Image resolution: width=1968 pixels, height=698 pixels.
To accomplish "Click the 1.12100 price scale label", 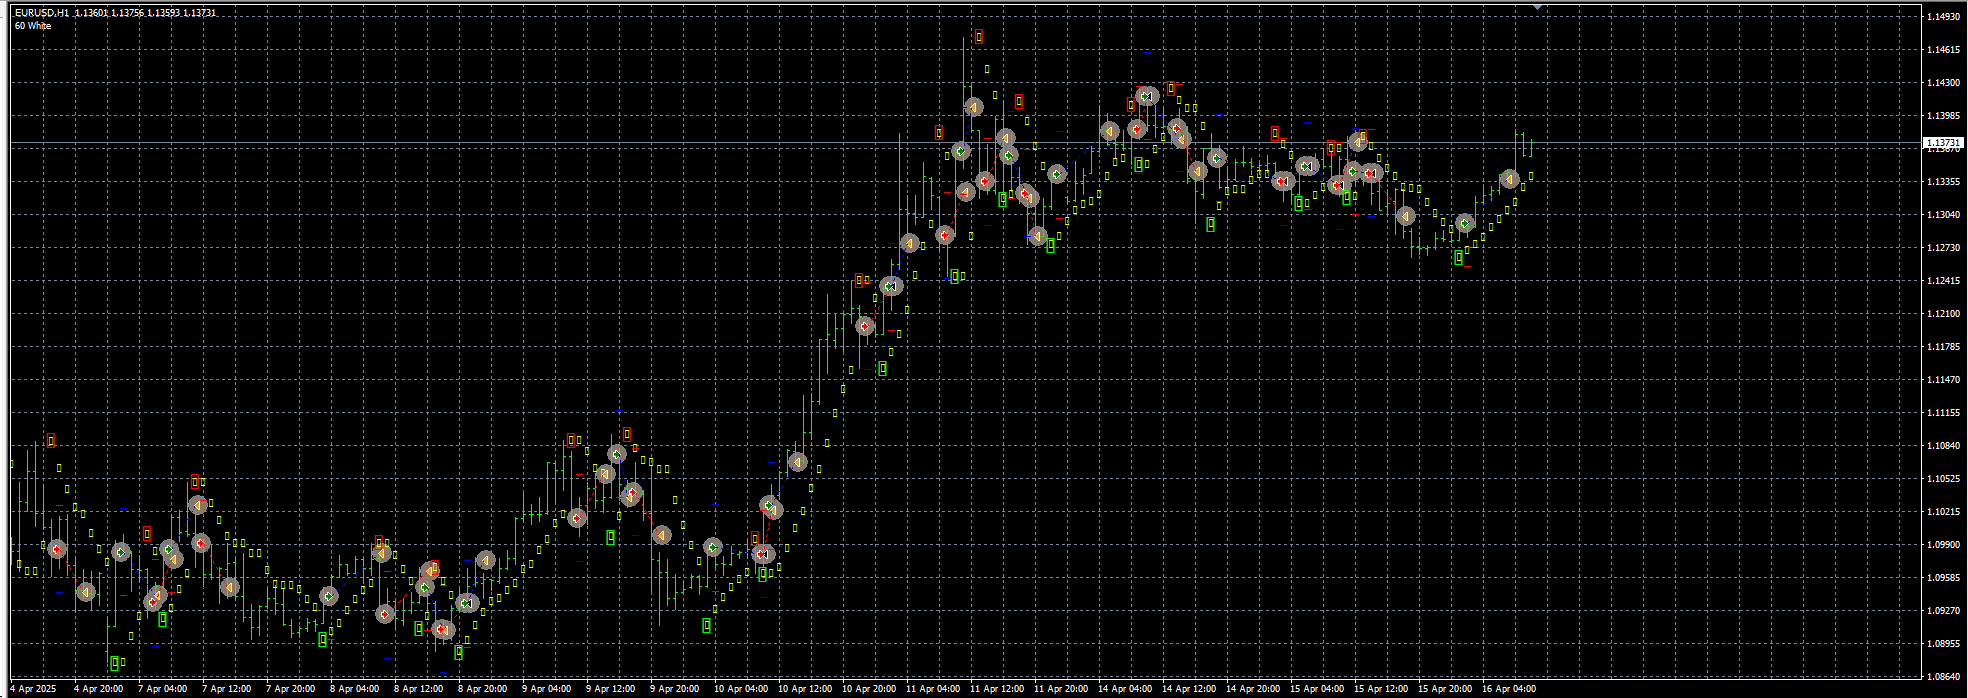I will [x=1942, y=314].
